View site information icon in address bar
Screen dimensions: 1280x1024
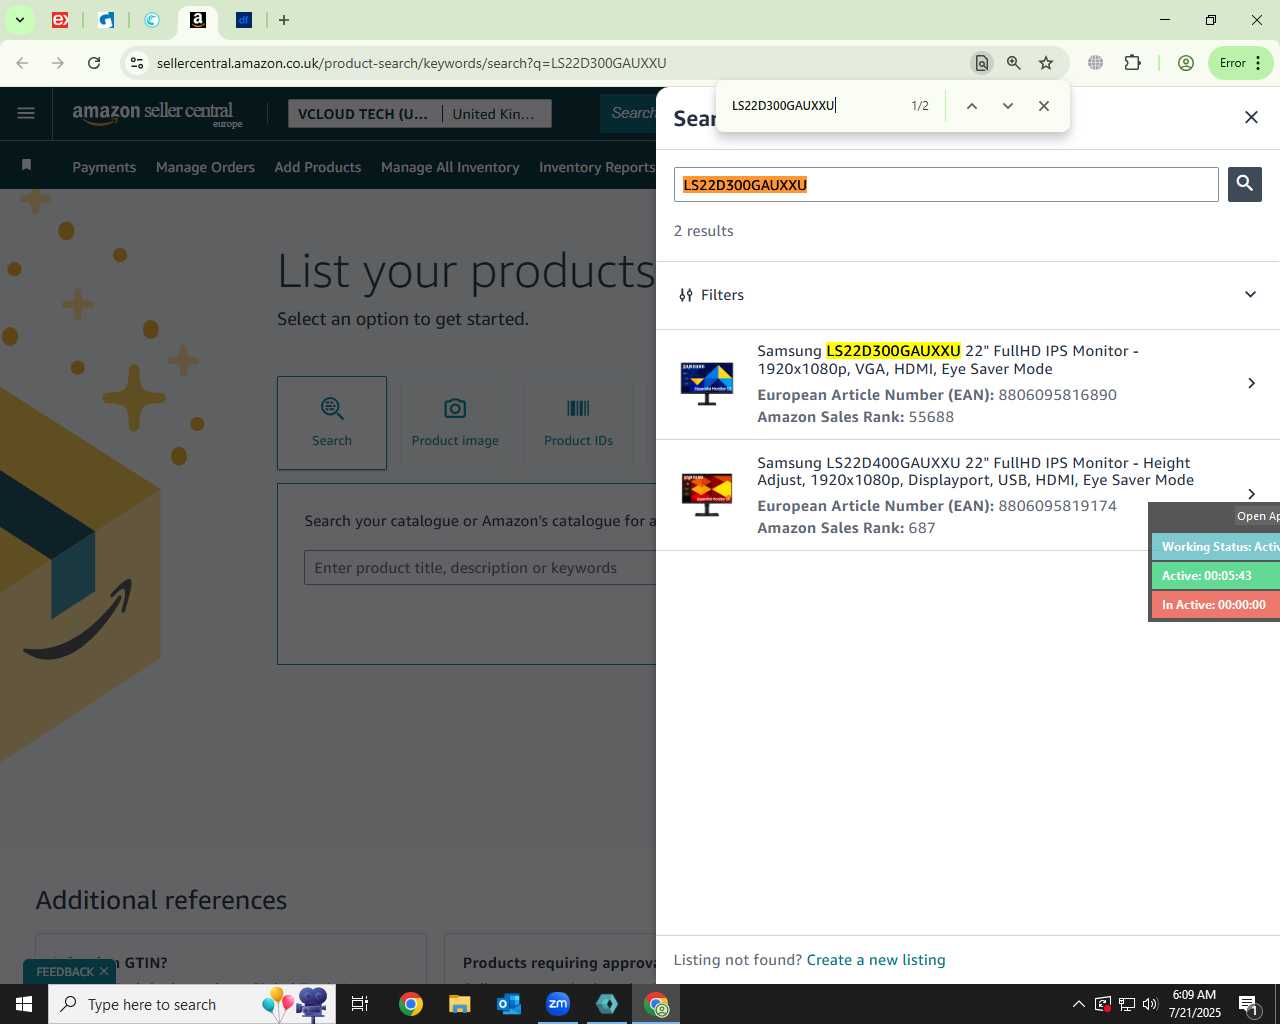pos(137,63)
